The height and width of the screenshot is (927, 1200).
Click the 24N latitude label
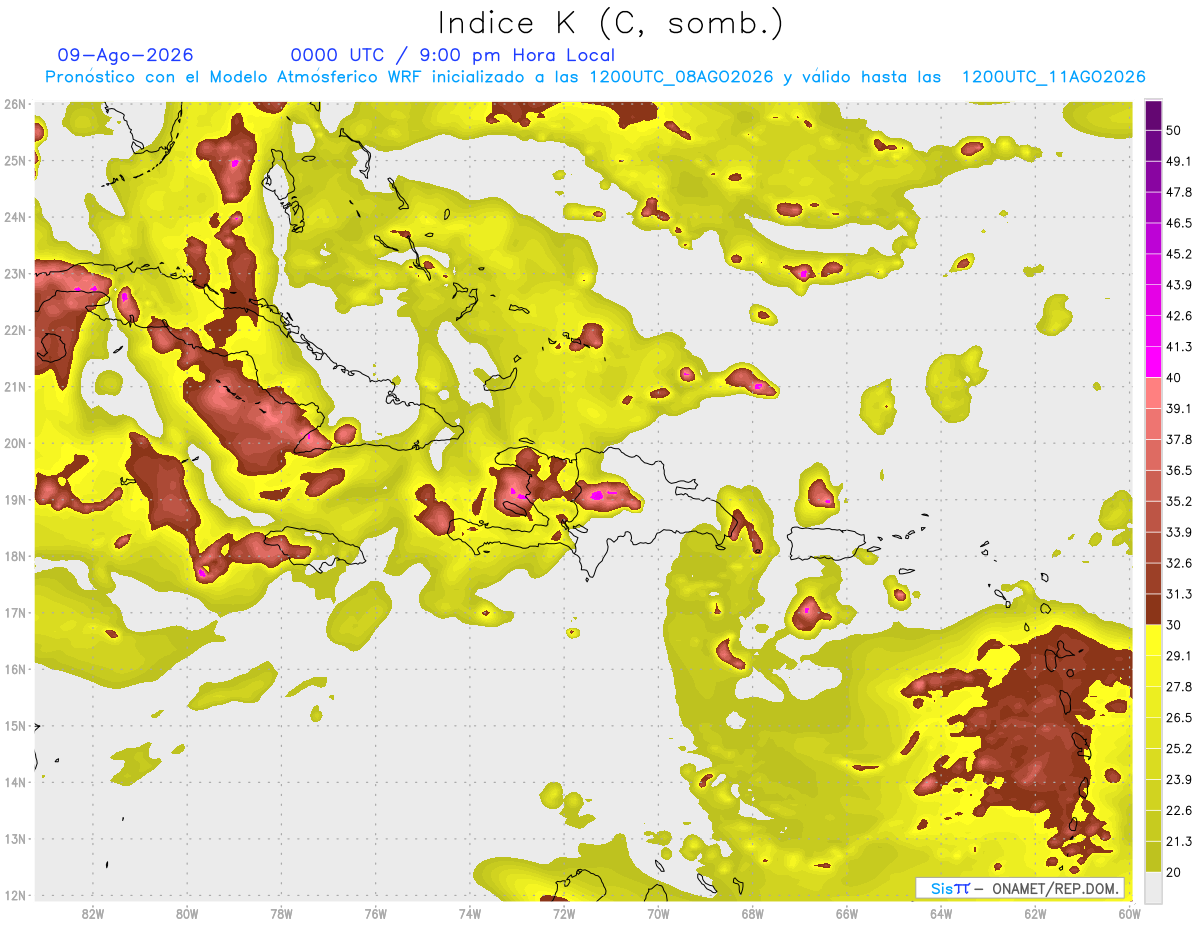pos(15,217)
